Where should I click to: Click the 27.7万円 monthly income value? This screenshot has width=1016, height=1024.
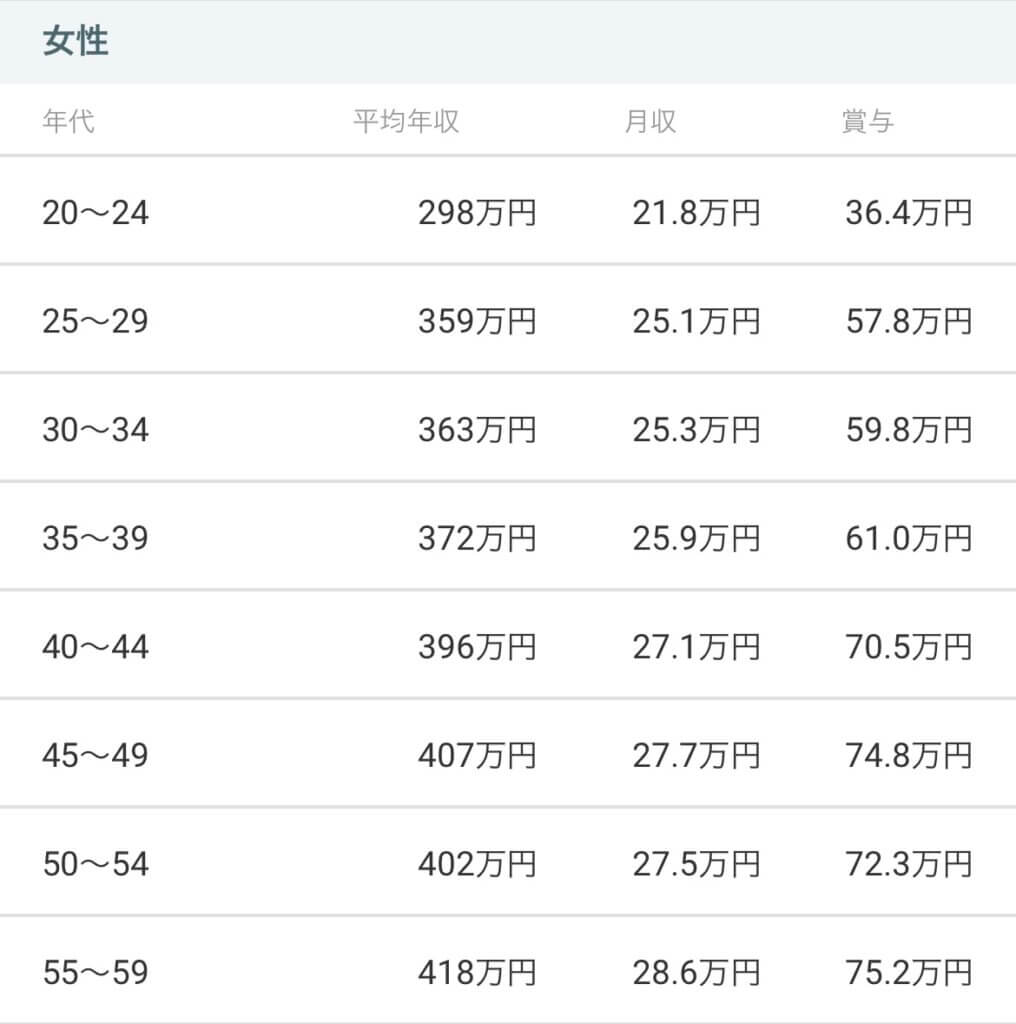click(x=696, y=755)
